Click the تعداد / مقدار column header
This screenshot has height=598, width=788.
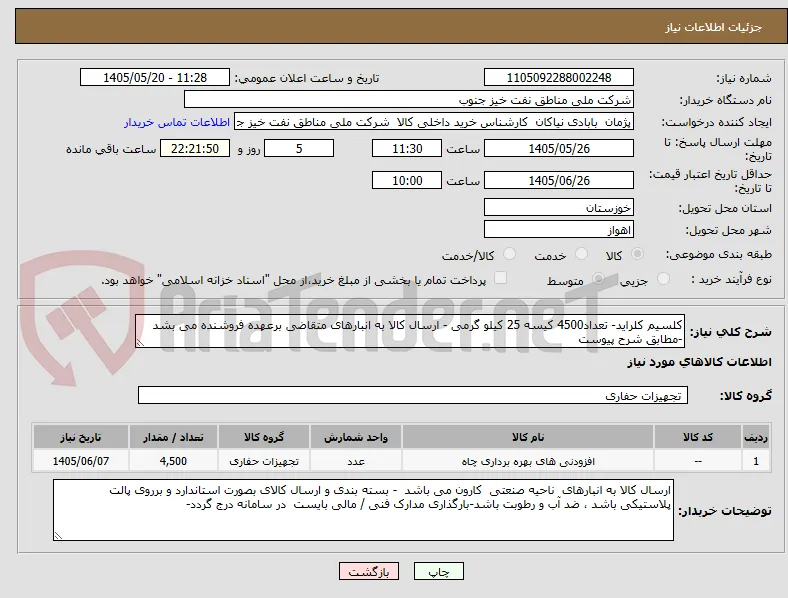click(173, 437)
